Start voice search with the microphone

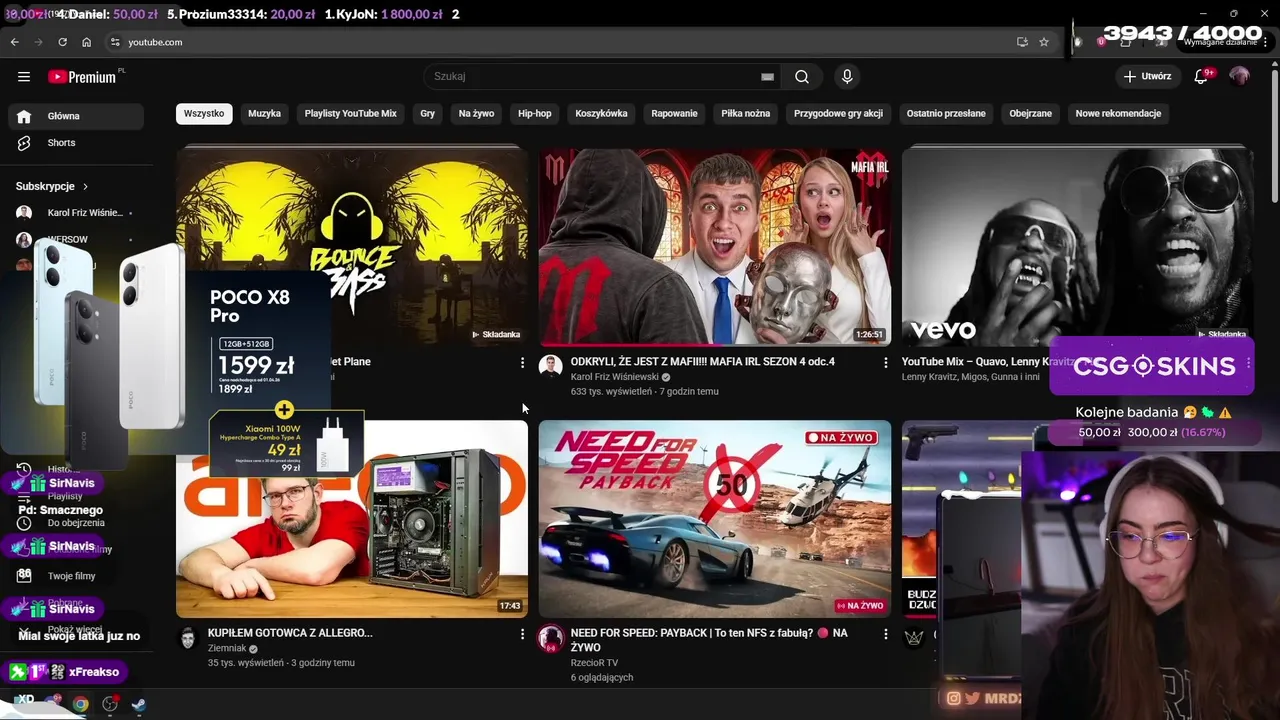point(847,76)
